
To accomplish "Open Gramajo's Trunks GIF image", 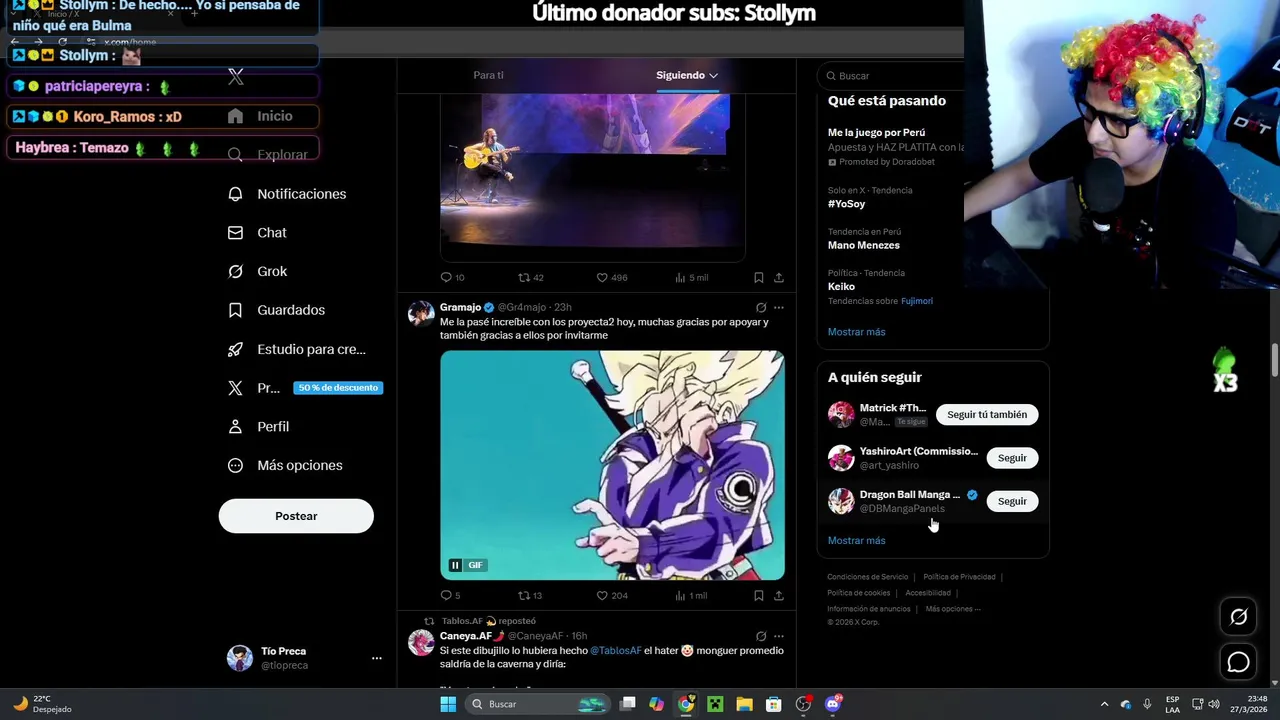I will (612, 465).
